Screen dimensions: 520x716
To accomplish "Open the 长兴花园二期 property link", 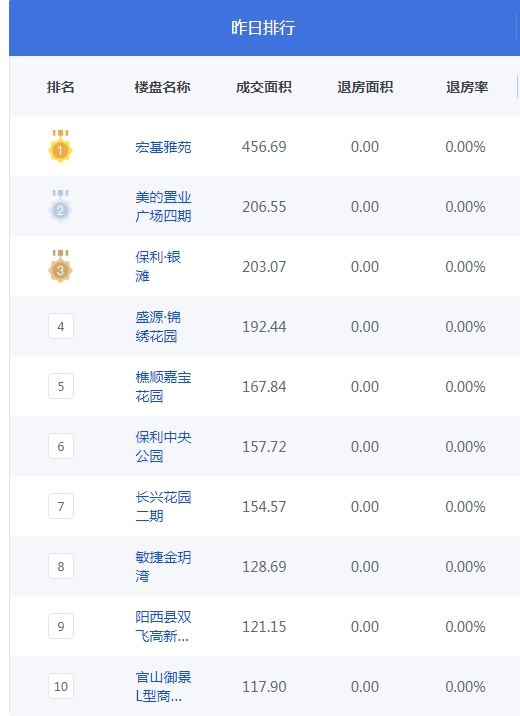I will 163,506.
